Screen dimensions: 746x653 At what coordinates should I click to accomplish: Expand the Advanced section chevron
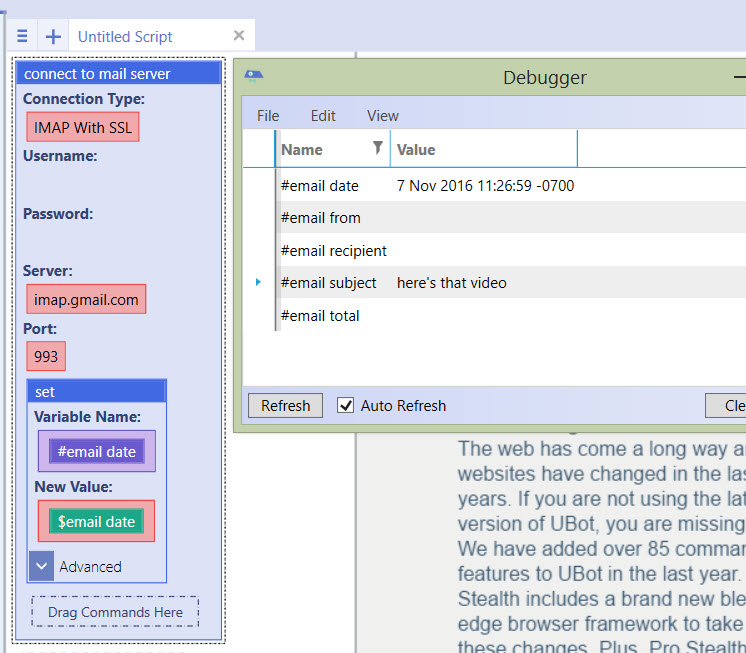[41, 566]
